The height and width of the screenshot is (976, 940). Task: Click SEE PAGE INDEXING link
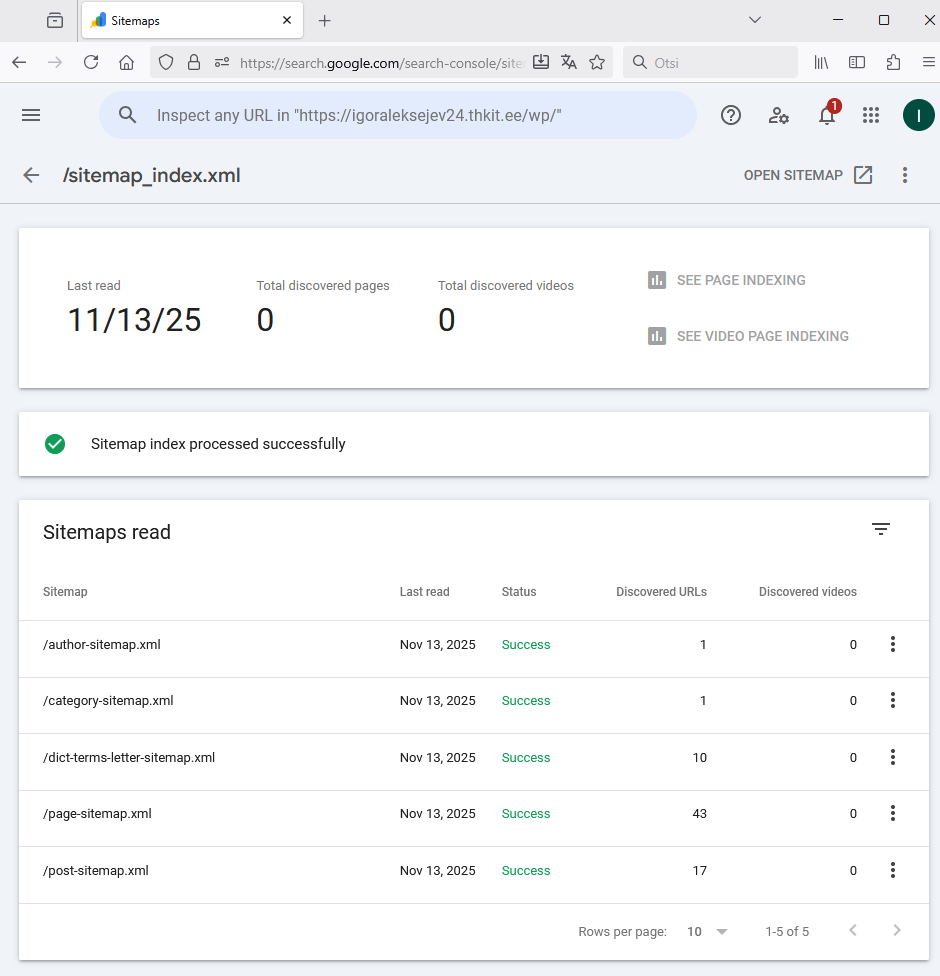727,280
